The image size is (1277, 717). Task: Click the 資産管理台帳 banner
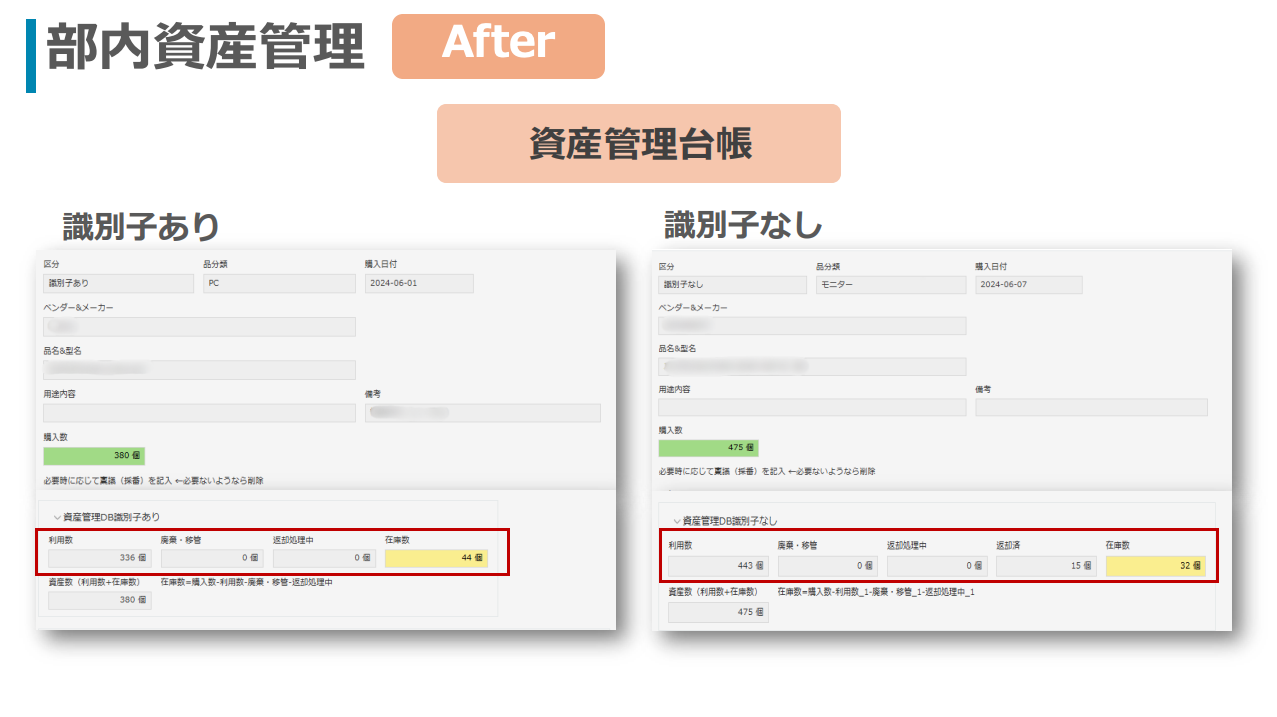[638, 144]
